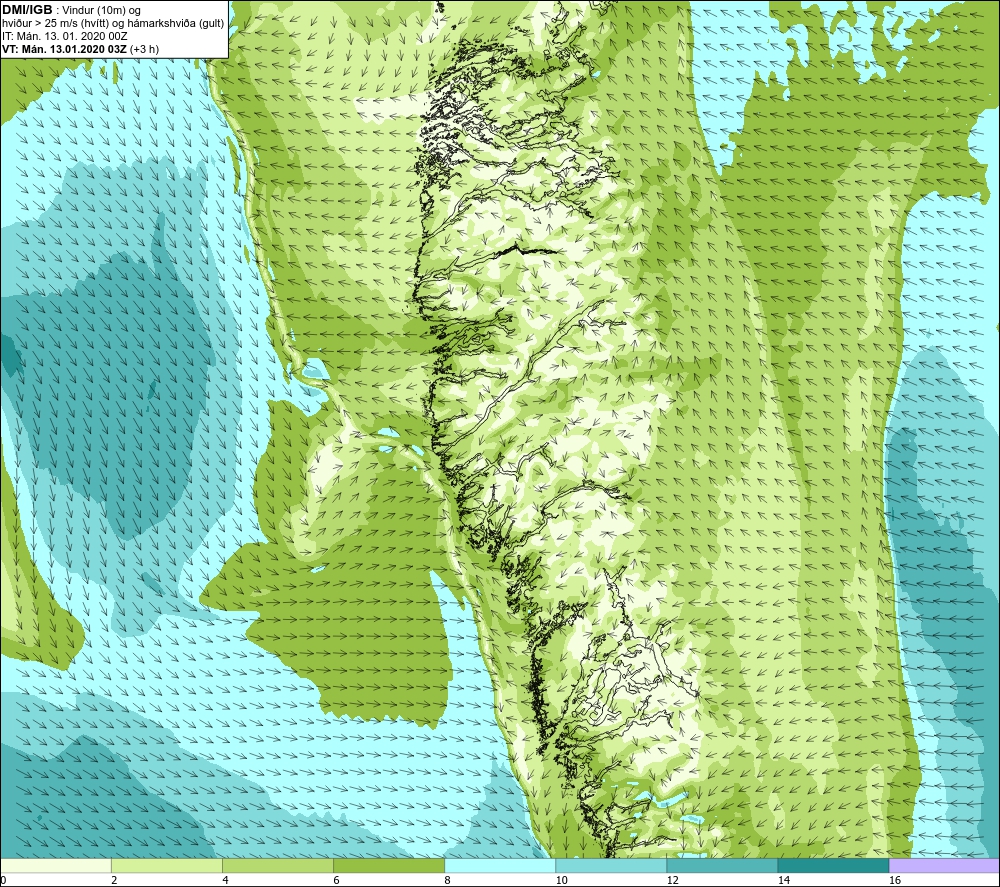Click scale label "8"
The width and height of the screenshot is (1000, 887).
(x=447, y=880)
